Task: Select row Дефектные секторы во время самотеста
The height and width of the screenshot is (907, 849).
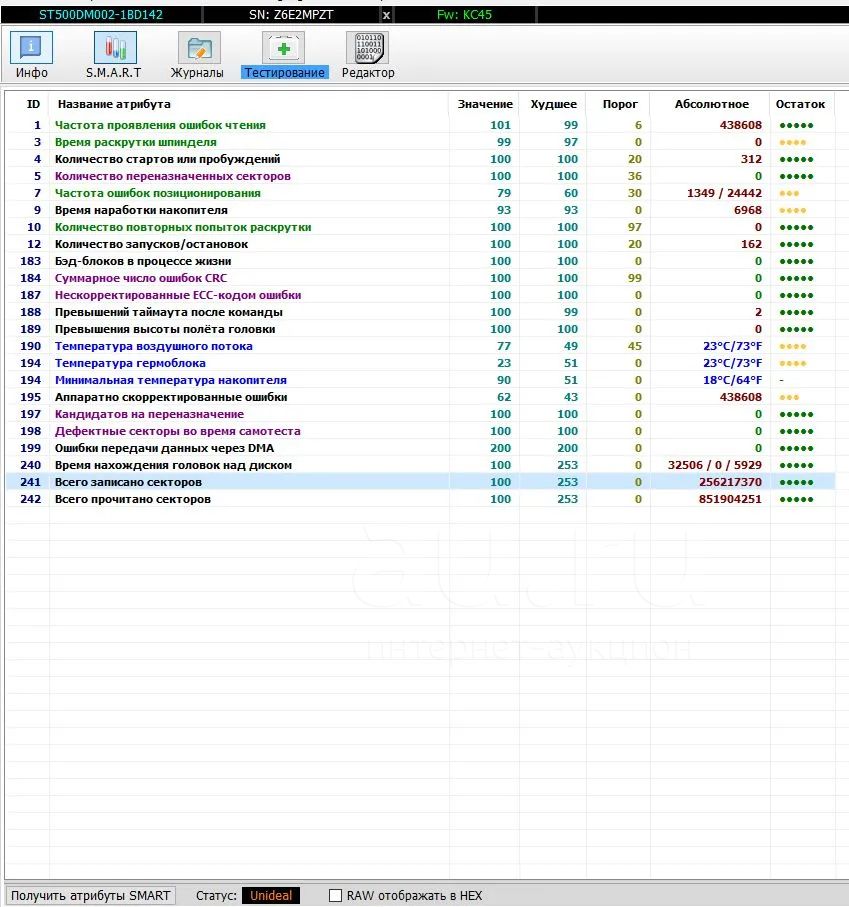Action: 420,431
